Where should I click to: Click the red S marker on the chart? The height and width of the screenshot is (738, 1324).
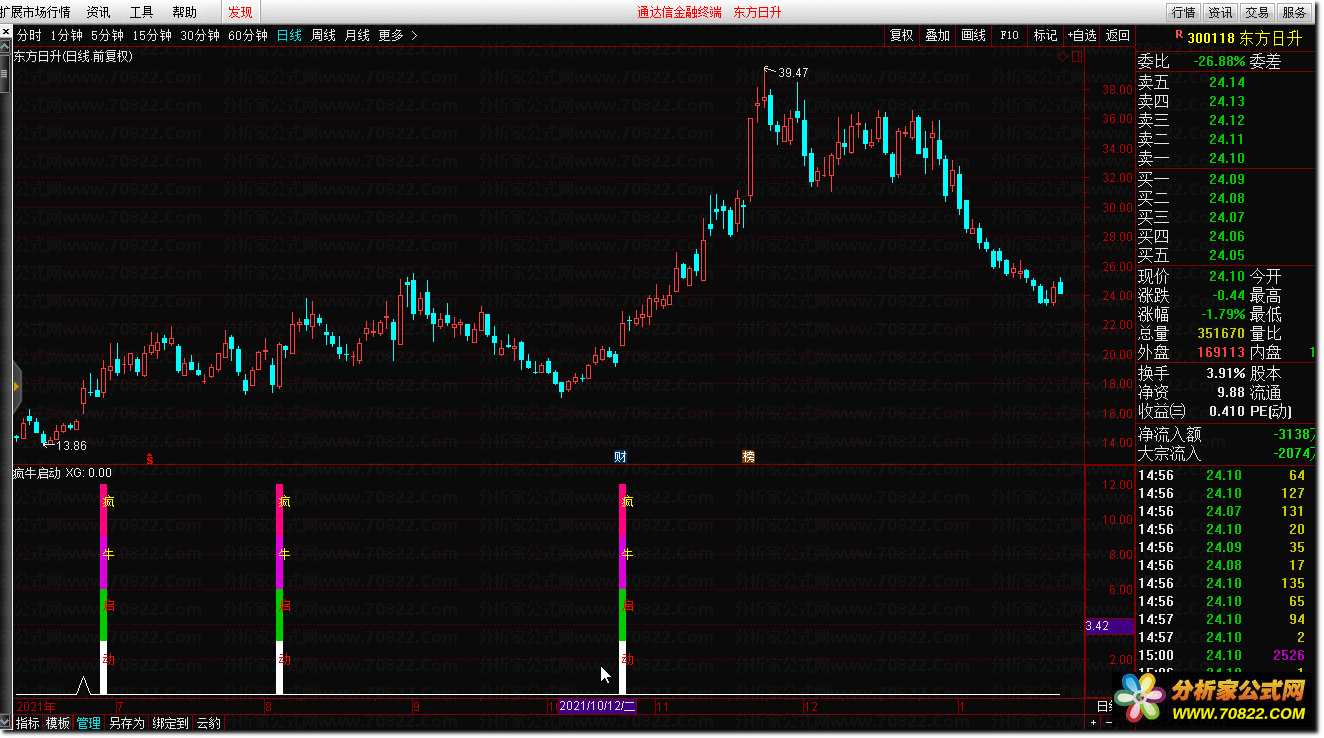[x=150, y=459]
